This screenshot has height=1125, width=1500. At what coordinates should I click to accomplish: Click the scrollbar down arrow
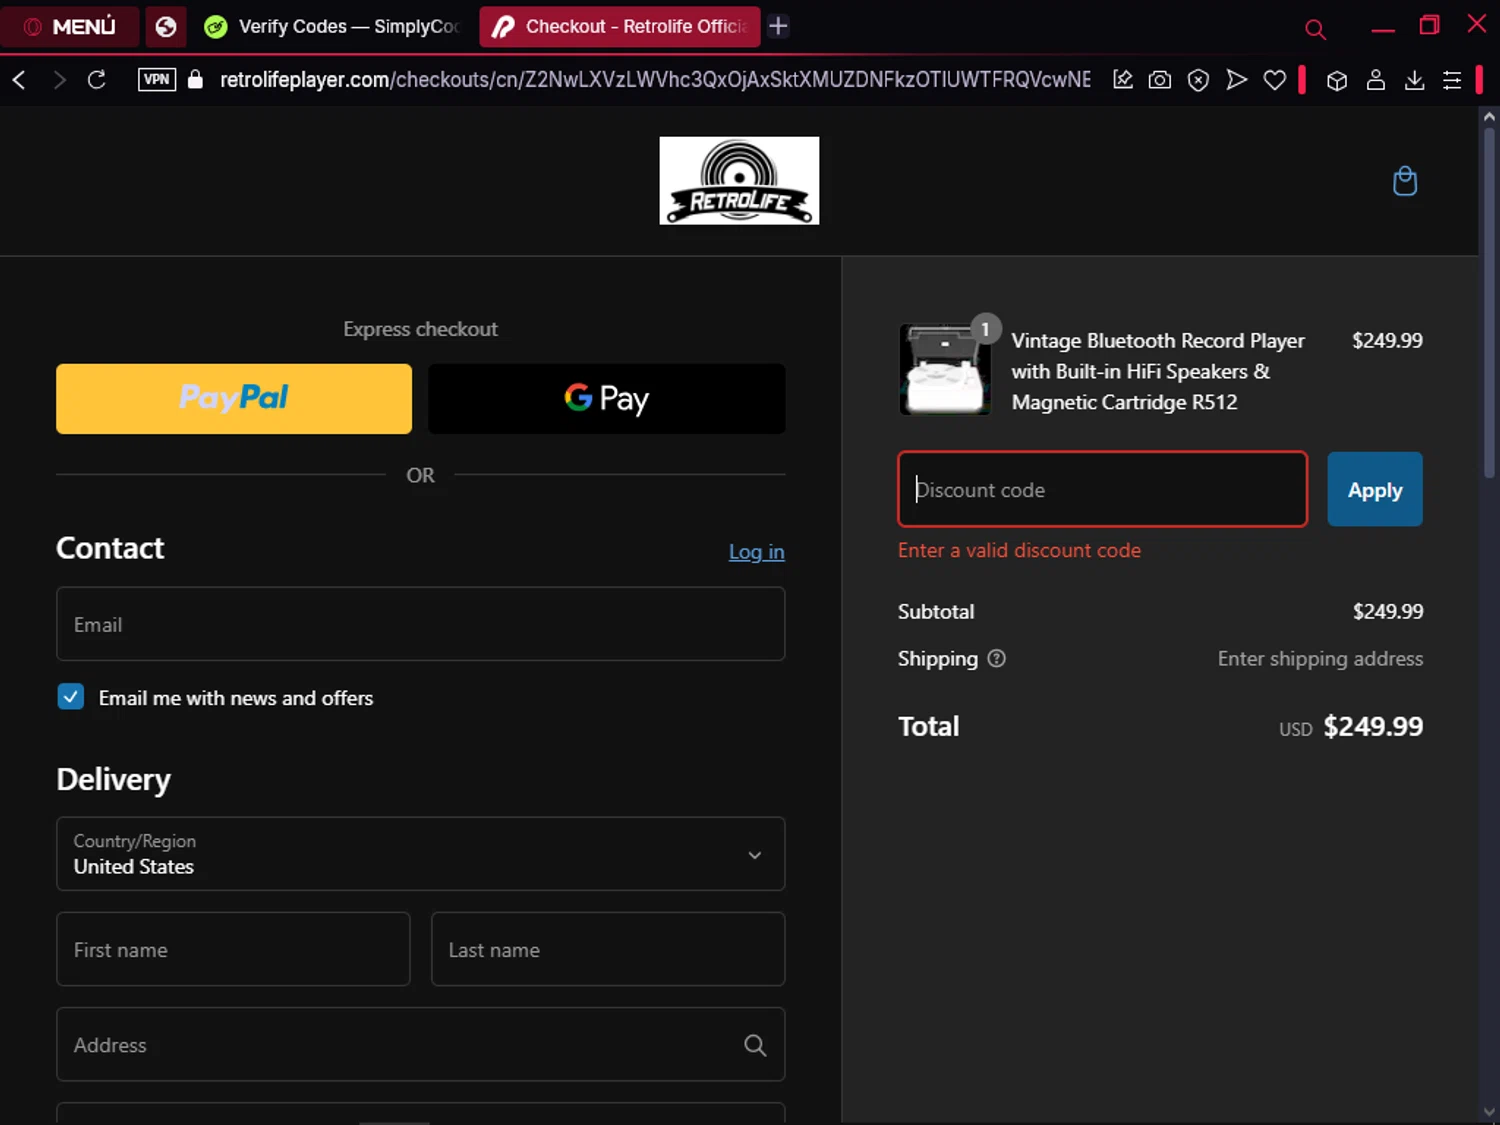click(1489, 1112)
